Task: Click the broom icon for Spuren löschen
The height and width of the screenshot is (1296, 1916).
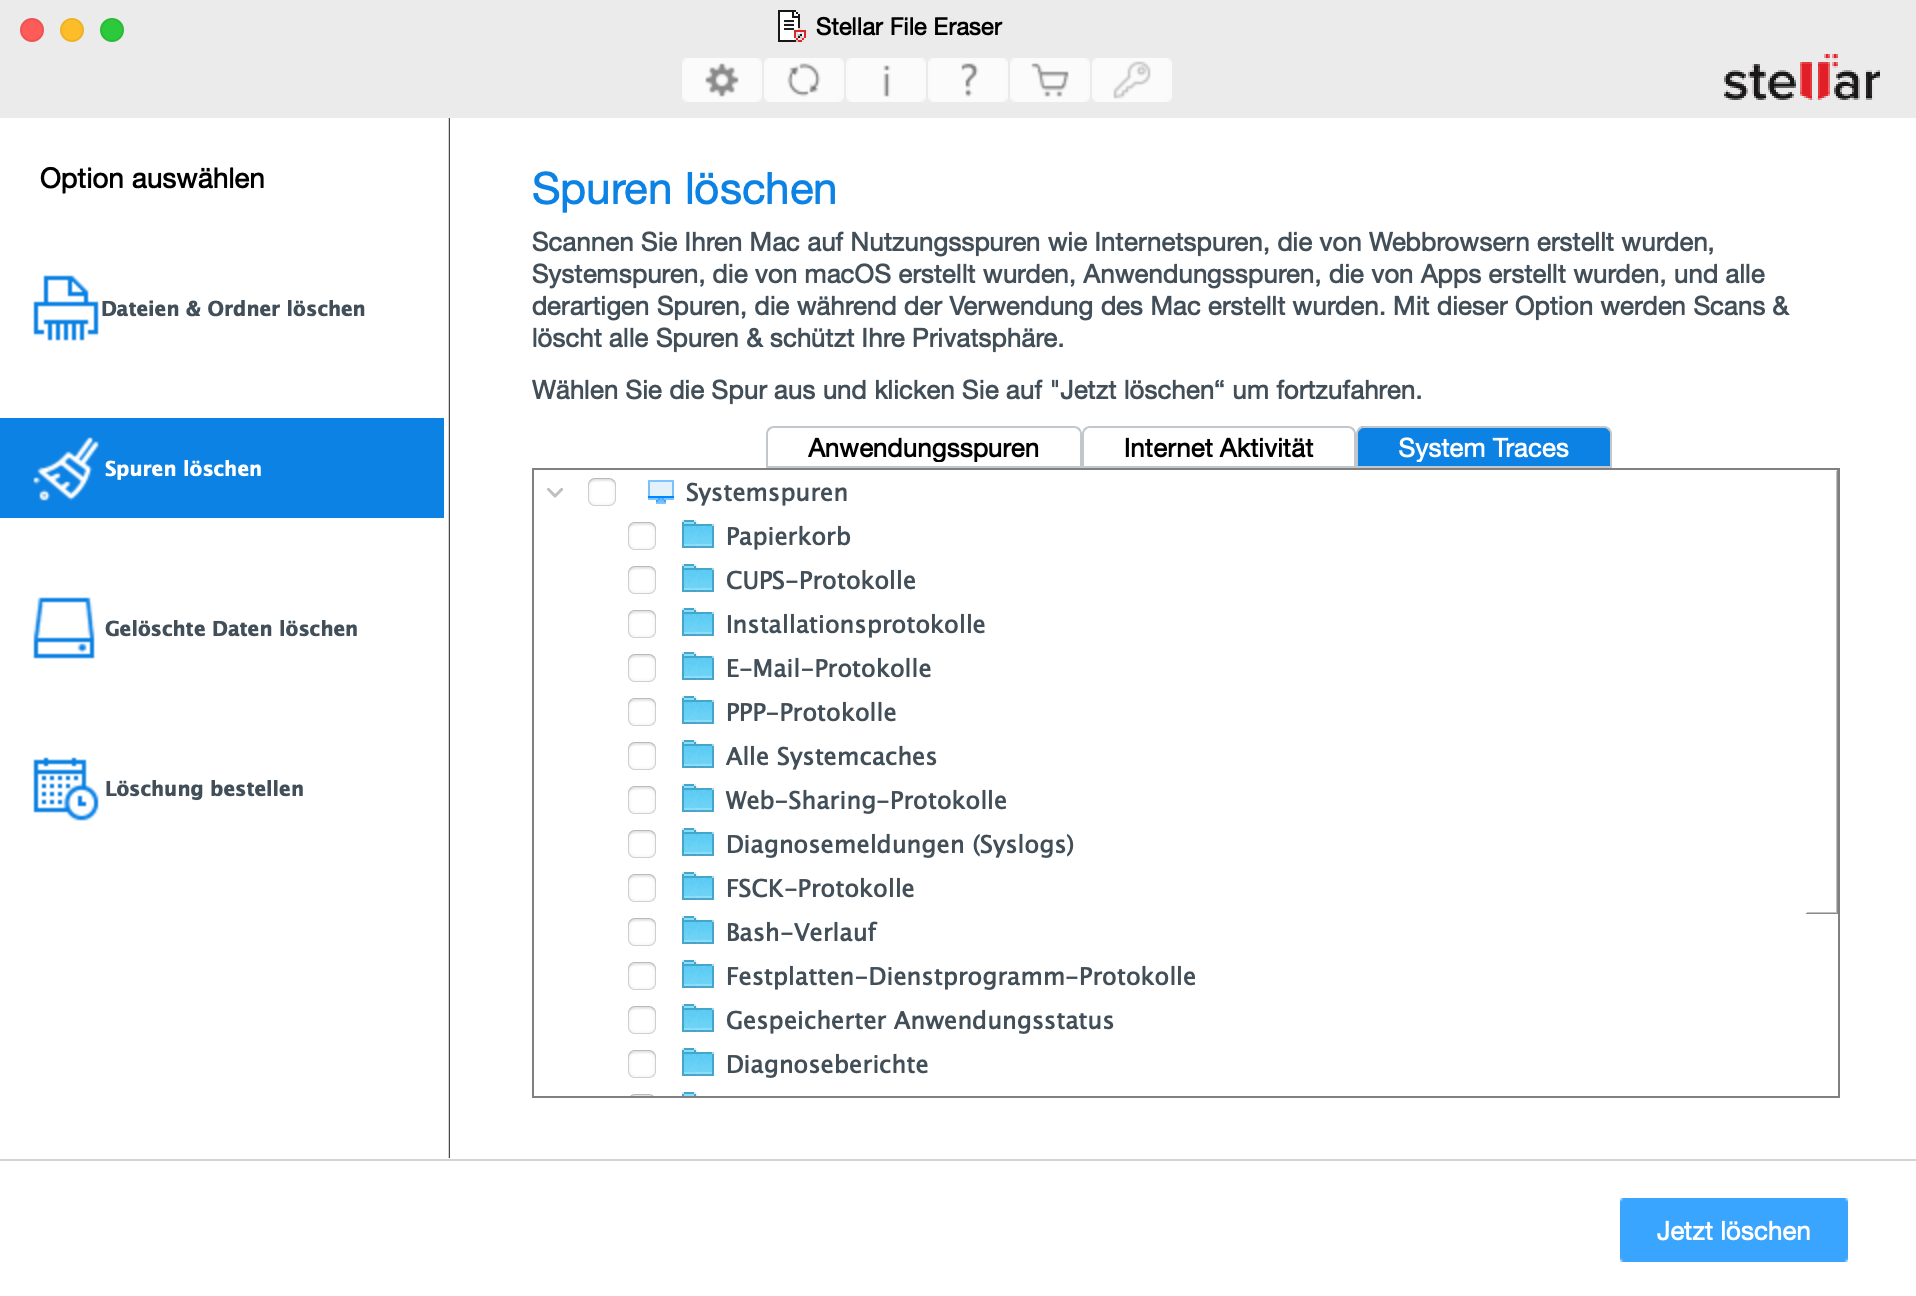Action: click(66, 468)
